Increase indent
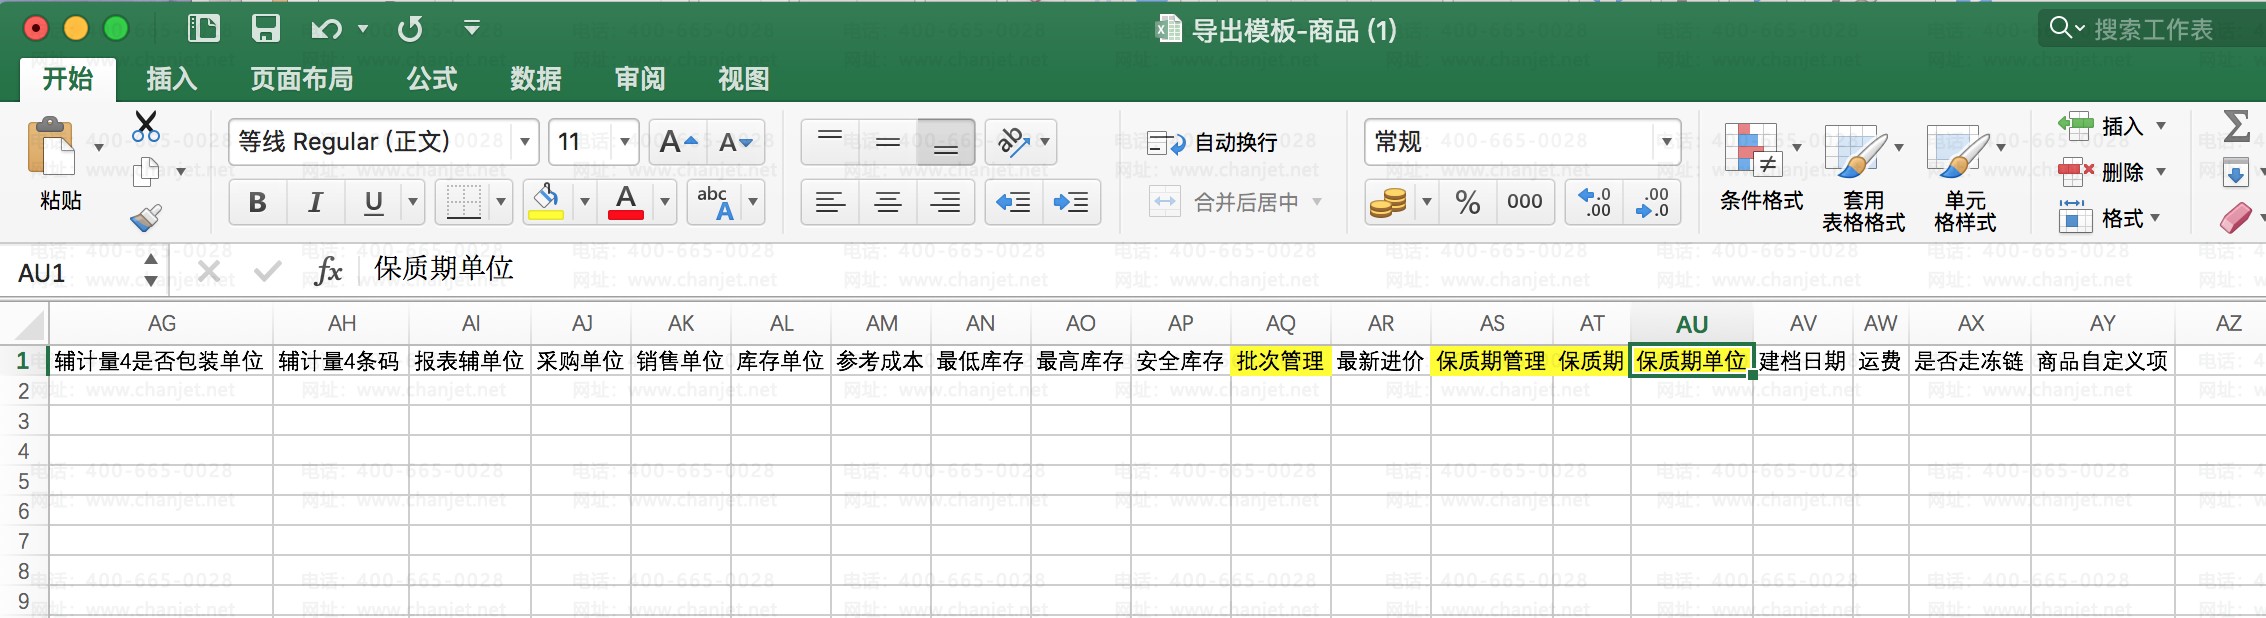Viewport: 2266px width, 618px height. [1071, 202]
